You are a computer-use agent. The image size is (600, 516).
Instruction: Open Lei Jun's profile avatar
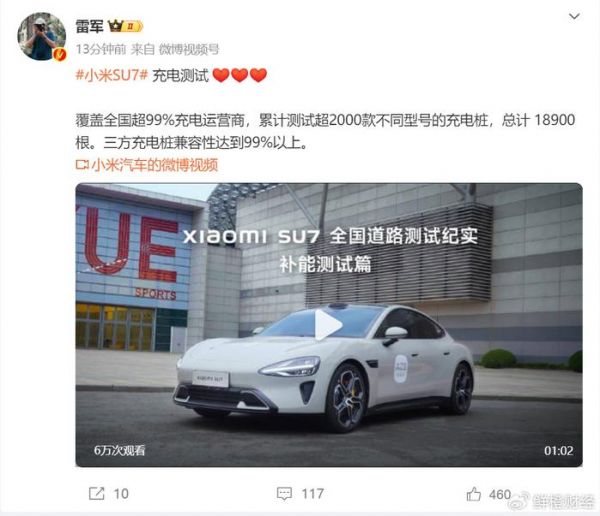click(42, 36)
